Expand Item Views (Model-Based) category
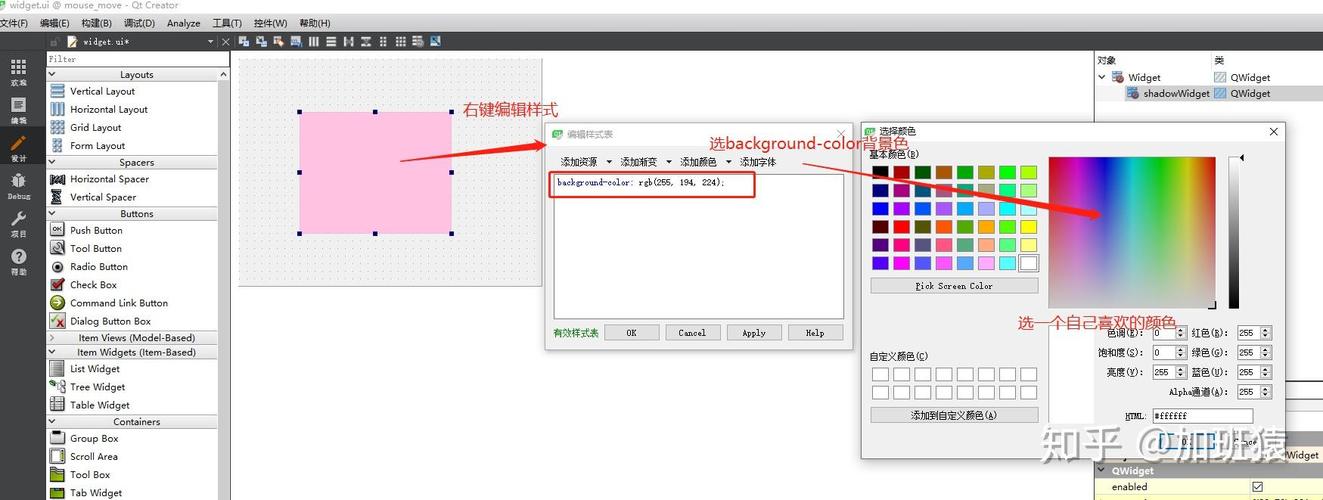 [52, 338]
